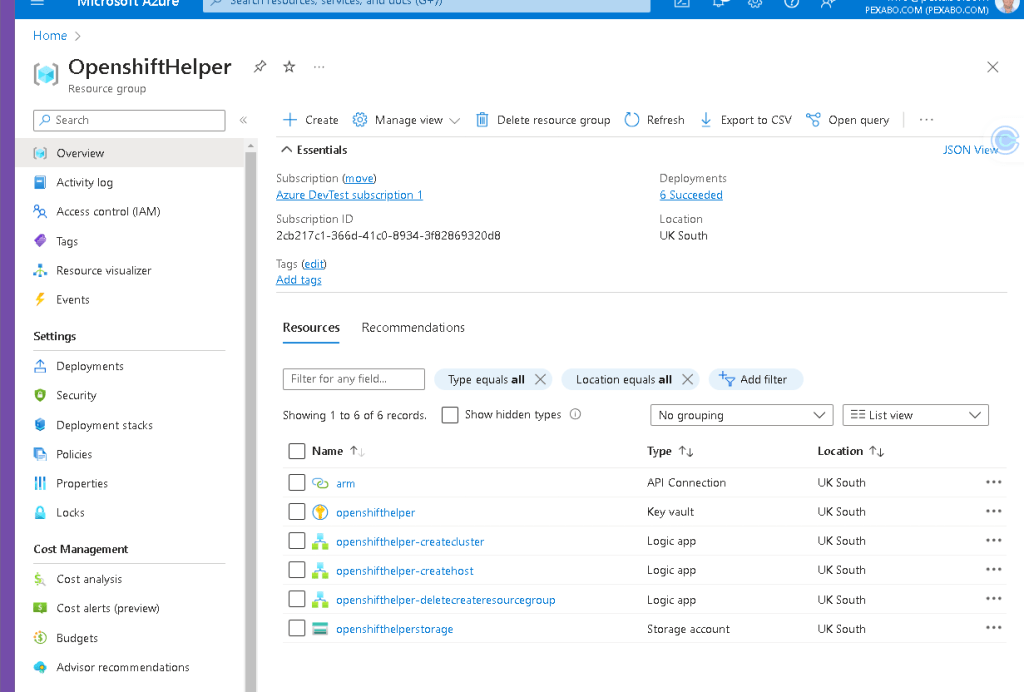Open row menu for openshifthelperstorage
1024x692 pixels.
(993, 628)
